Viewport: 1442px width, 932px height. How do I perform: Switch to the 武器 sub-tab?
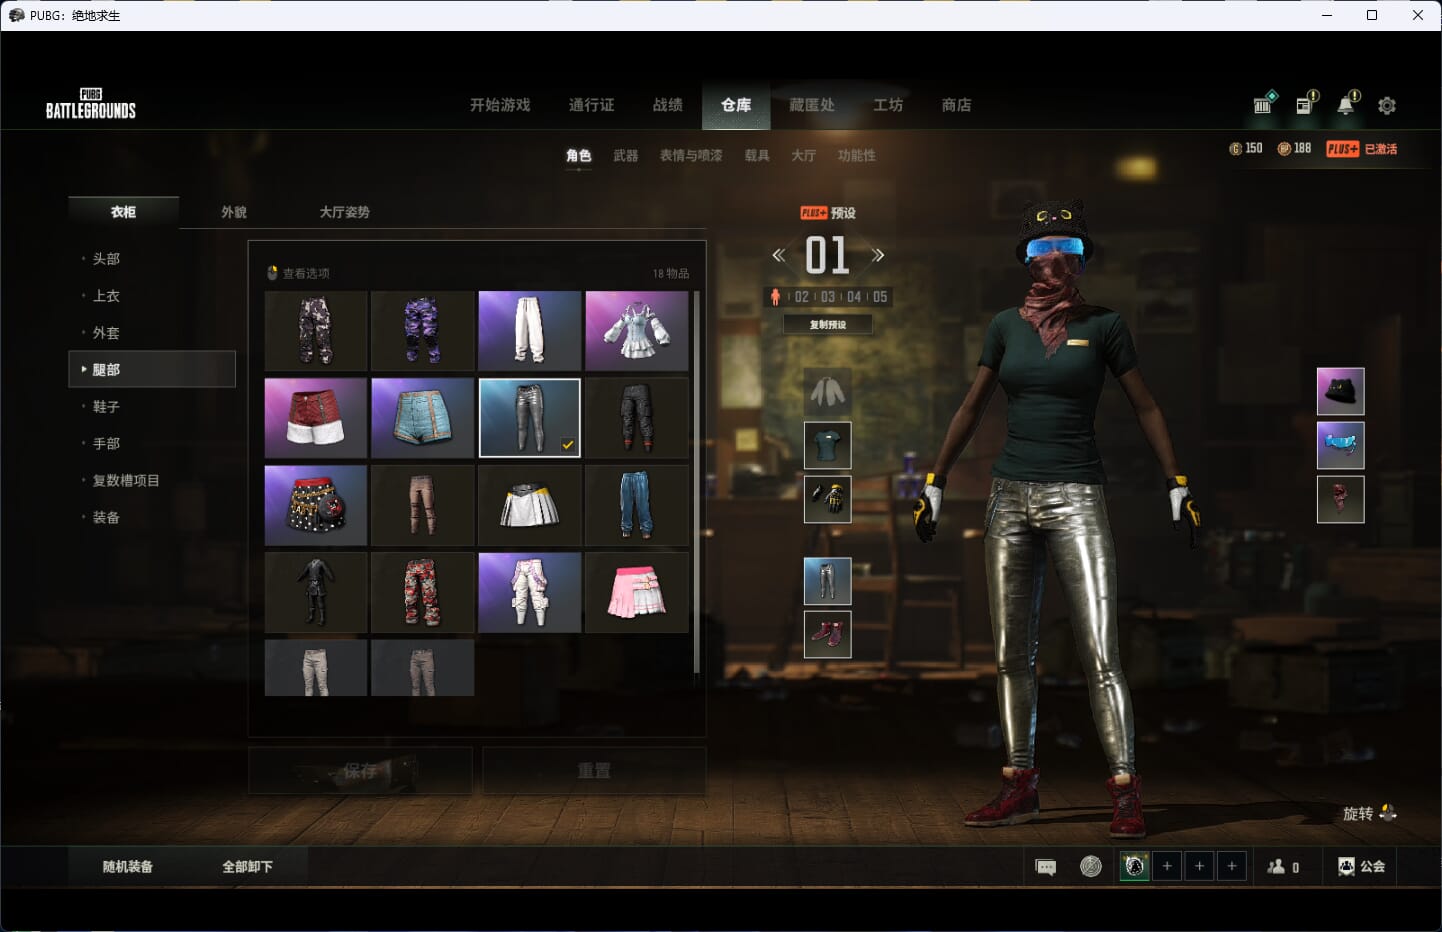point(626,155)
